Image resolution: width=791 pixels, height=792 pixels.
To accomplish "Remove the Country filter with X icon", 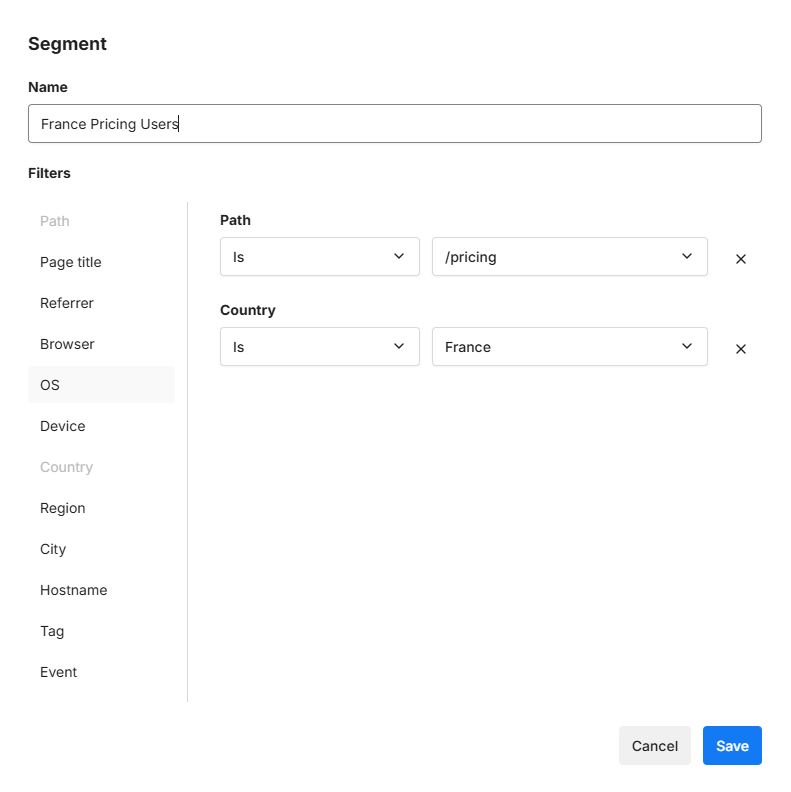I will click(x=741, y=349).
